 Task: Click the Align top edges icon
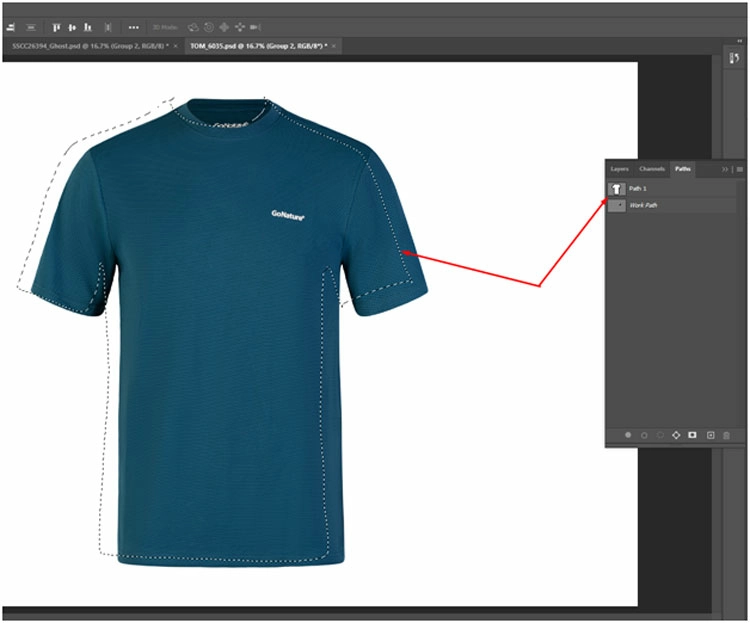[x=56, y=28]
